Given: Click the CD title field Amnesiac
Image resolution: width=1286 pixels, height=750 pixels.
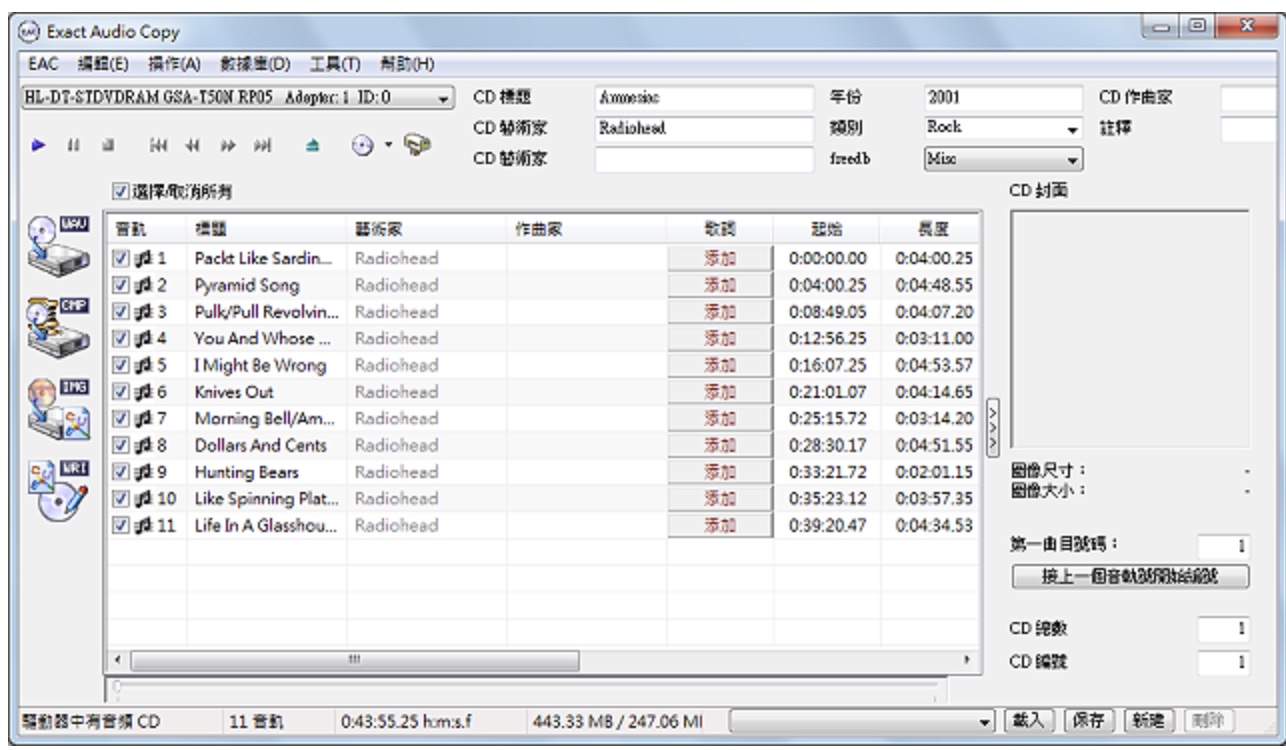Looking at the screenshot, I should (704, 98).
